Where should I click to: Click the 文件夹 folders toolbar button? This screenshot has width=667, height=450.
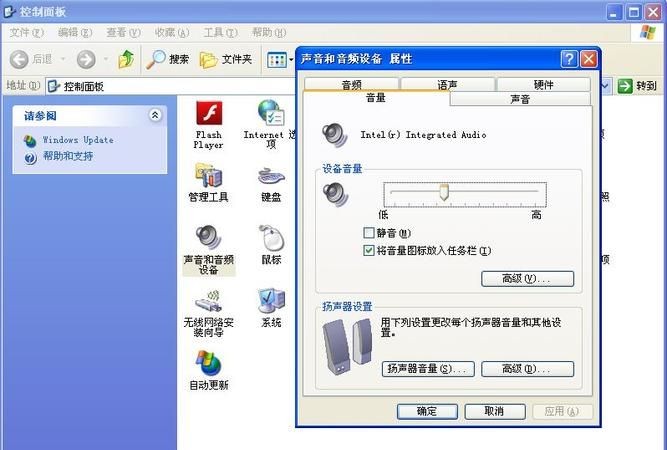coord(226,60)
